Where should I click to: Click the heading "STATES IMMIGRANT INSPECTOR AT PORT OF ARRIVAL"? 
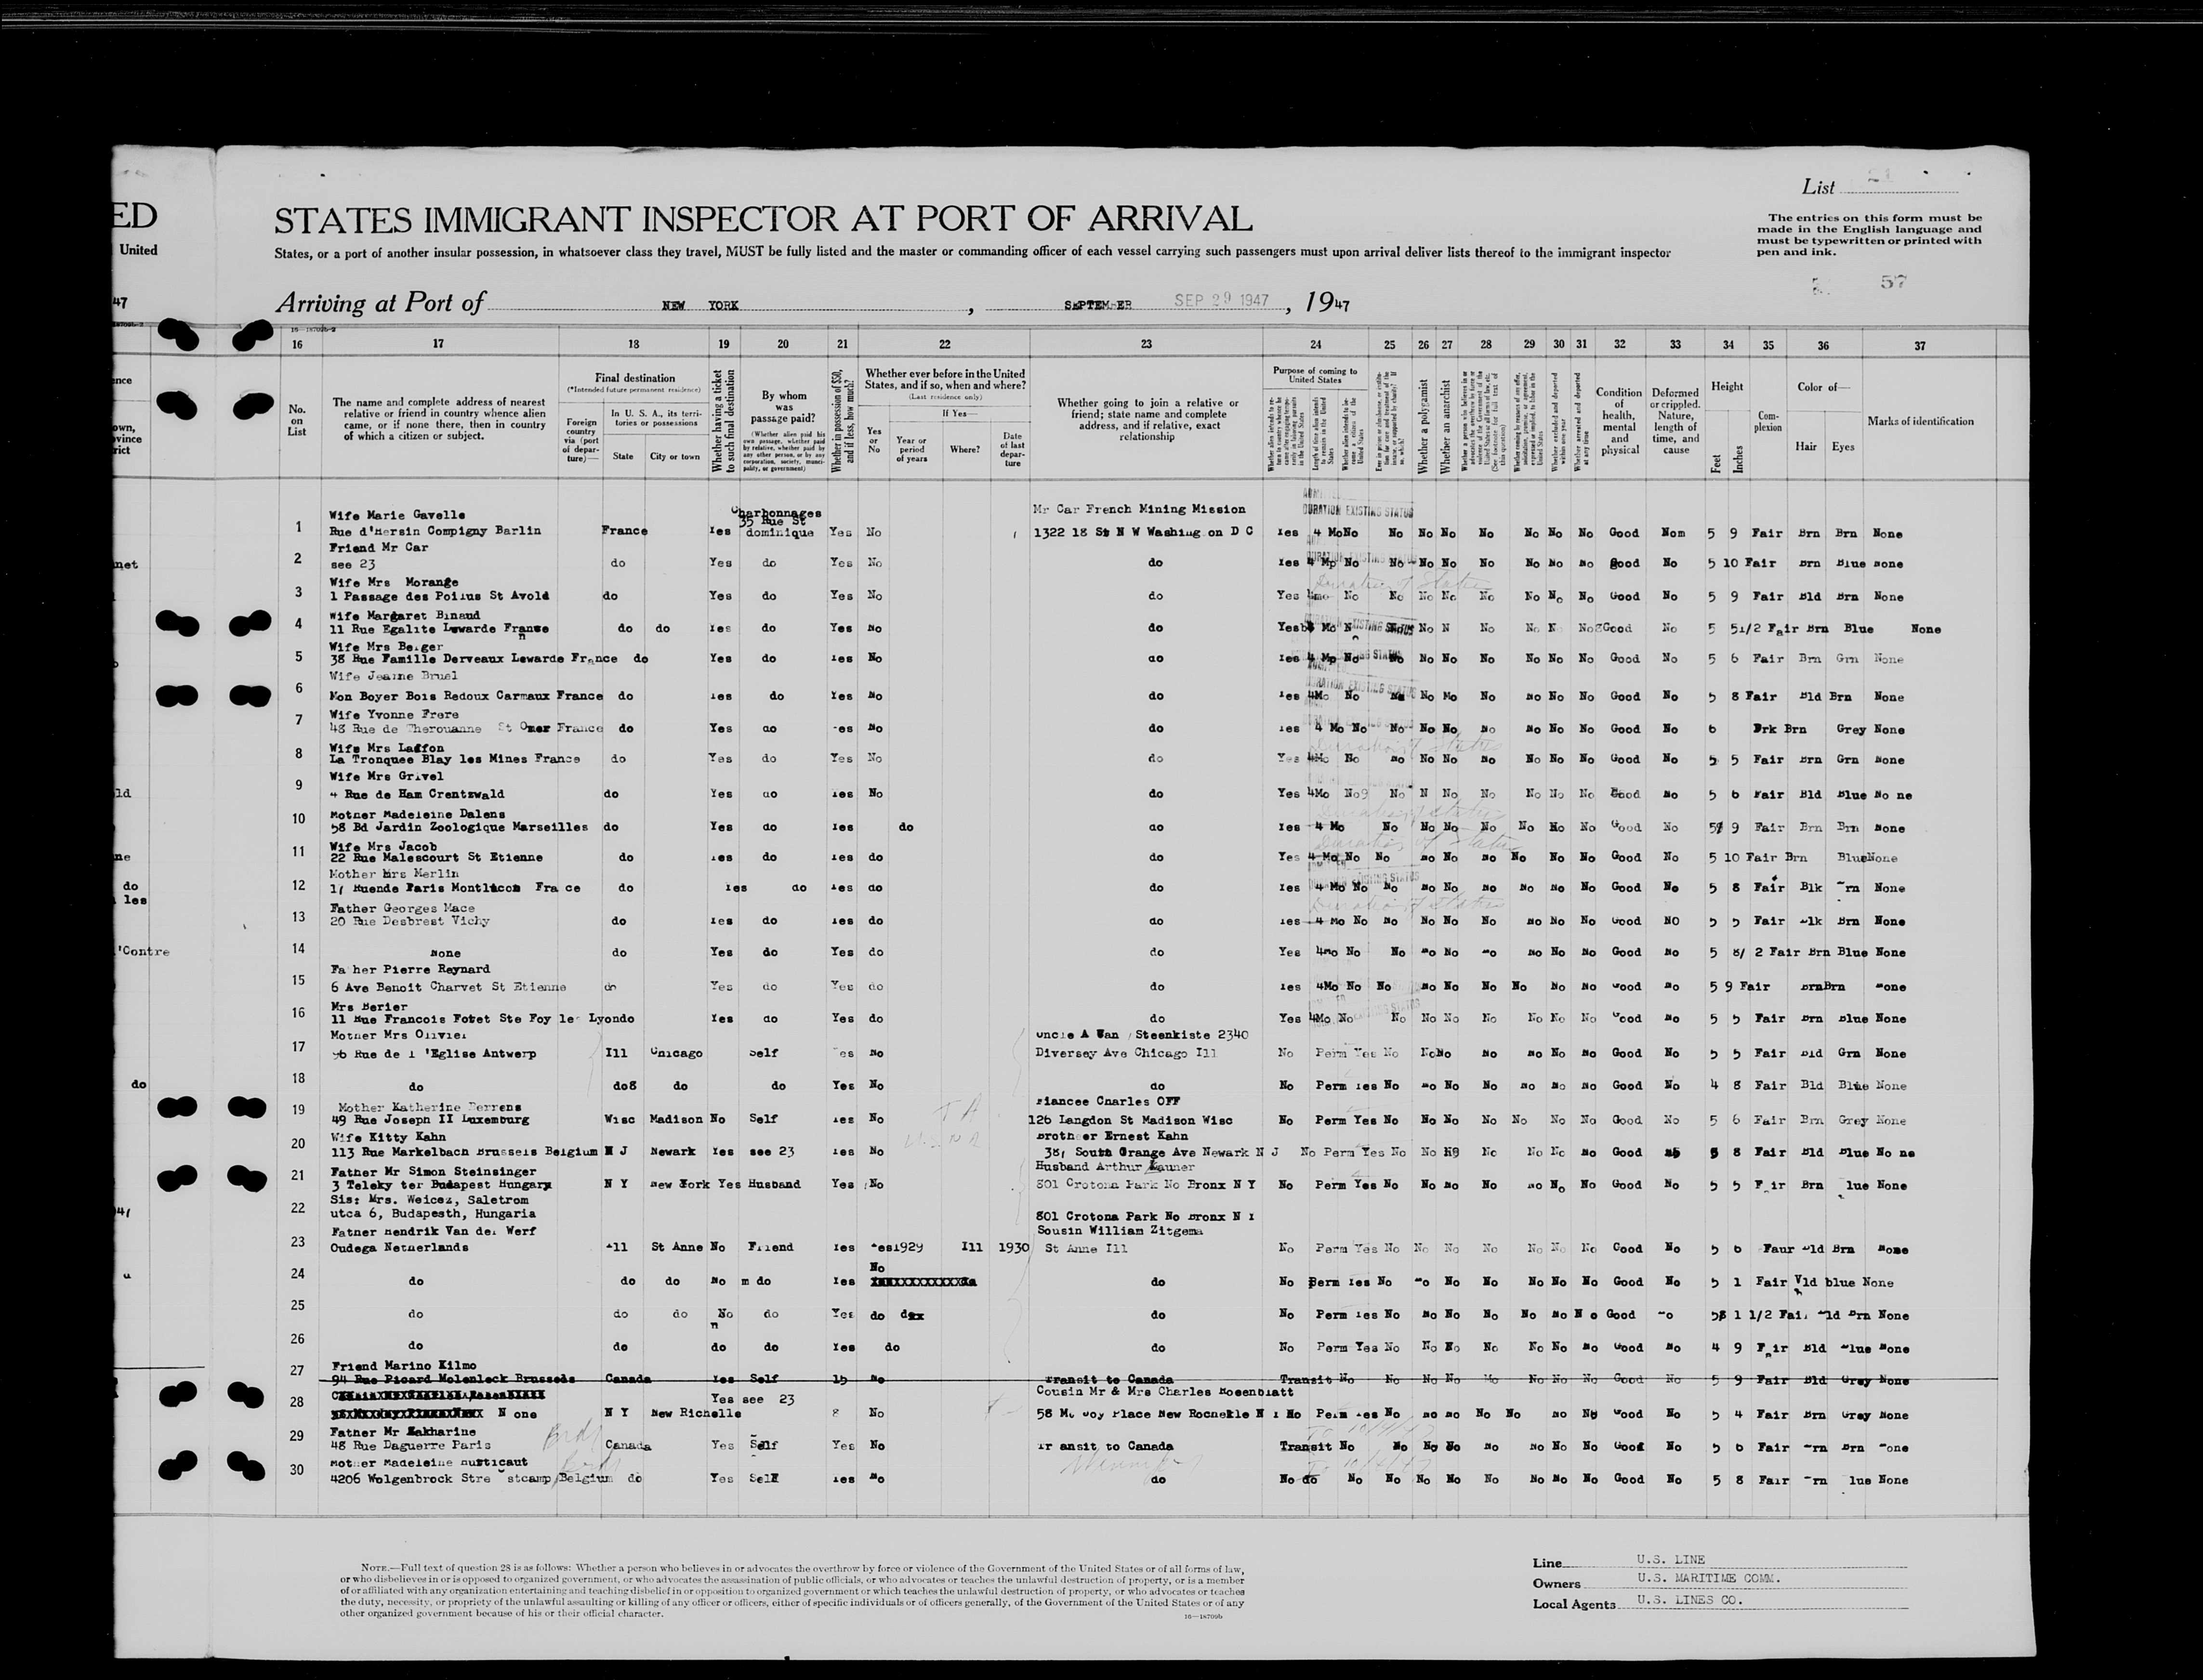coord(763,219)
